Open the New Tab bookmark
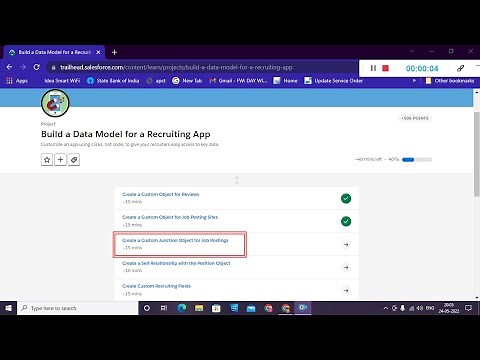Screen dimensions: 480x360 tap(187, 81)
